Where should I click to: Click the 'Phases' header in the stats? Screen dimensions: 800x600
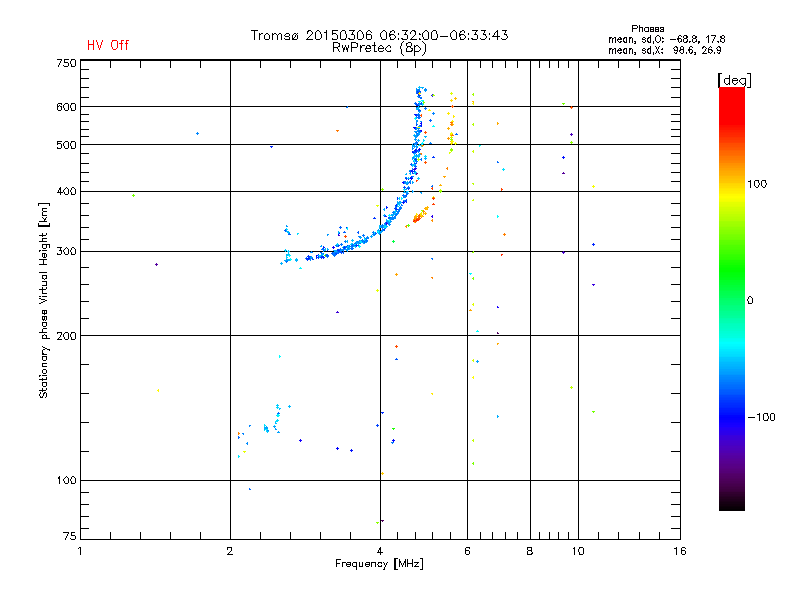click(647, 29)
